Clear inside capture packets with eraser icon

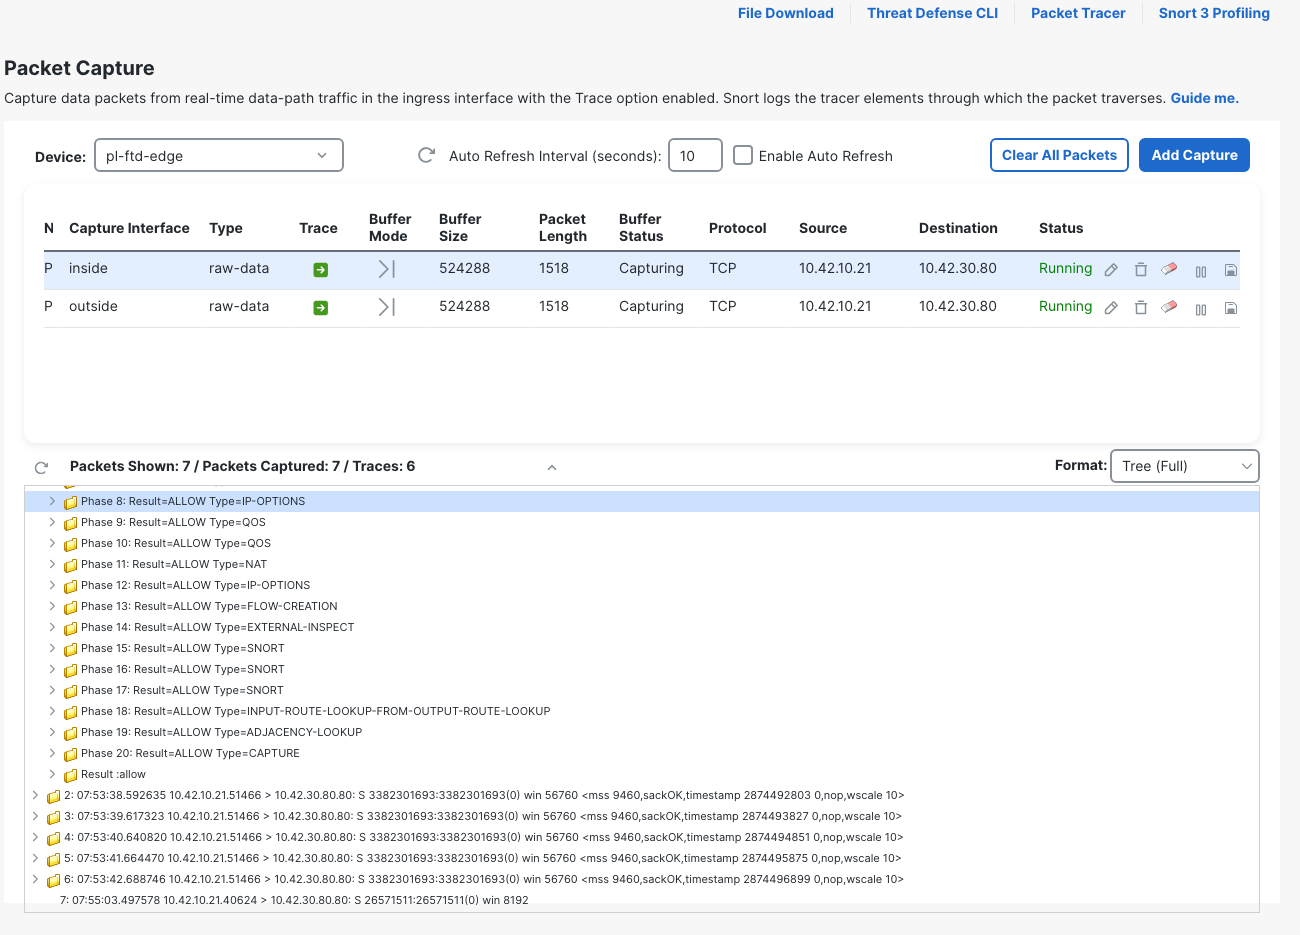click(x=1169, y=269)
